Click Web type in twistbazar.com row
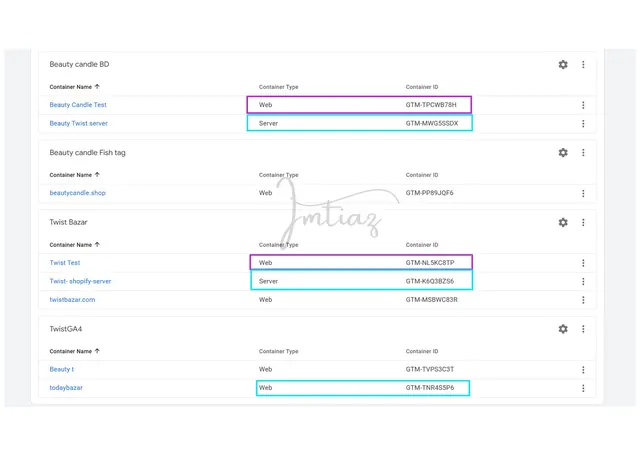Viewport: 640px width, 452px height. click(x=265, y=300)
